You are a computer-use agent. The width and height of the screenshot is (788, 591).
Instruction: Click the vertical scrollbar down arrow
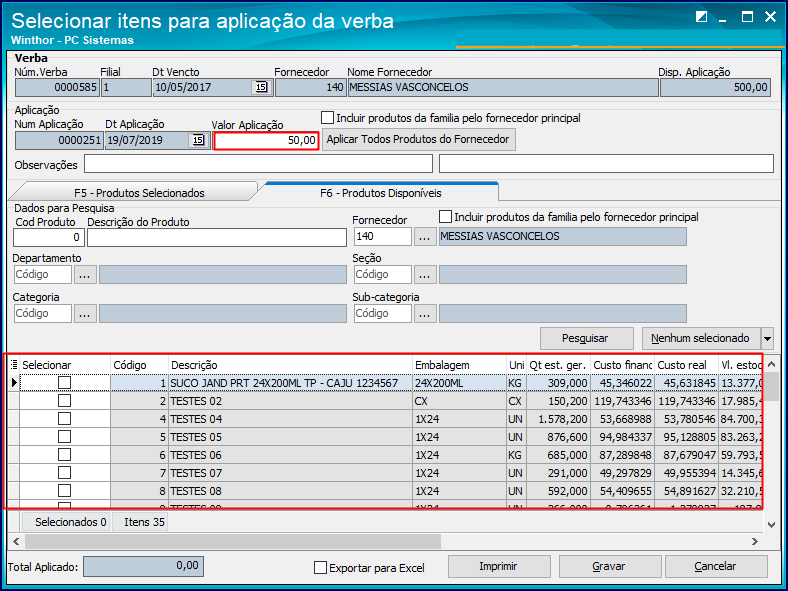(x=772, y=525)
